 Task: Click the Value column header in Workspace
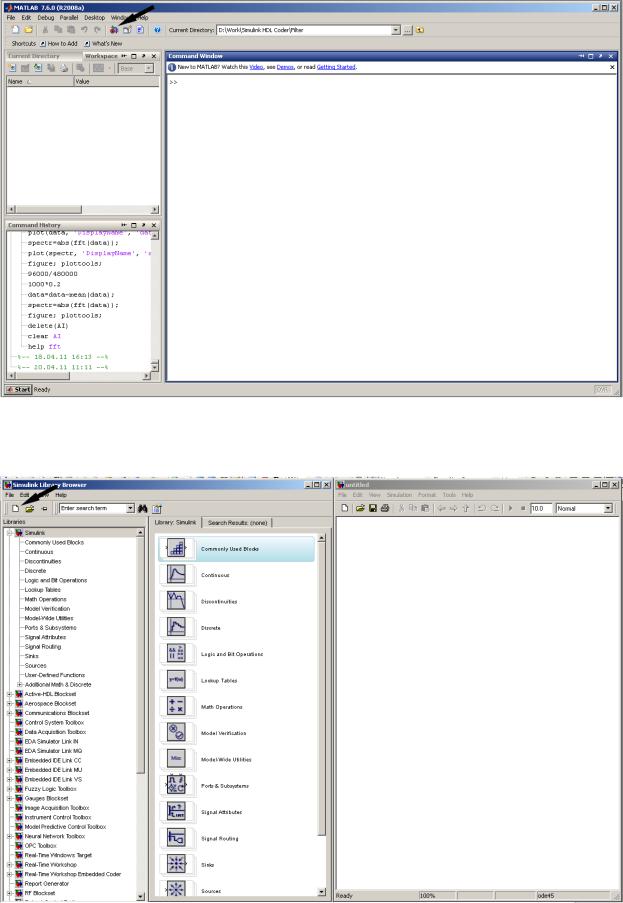click(116, 82)
